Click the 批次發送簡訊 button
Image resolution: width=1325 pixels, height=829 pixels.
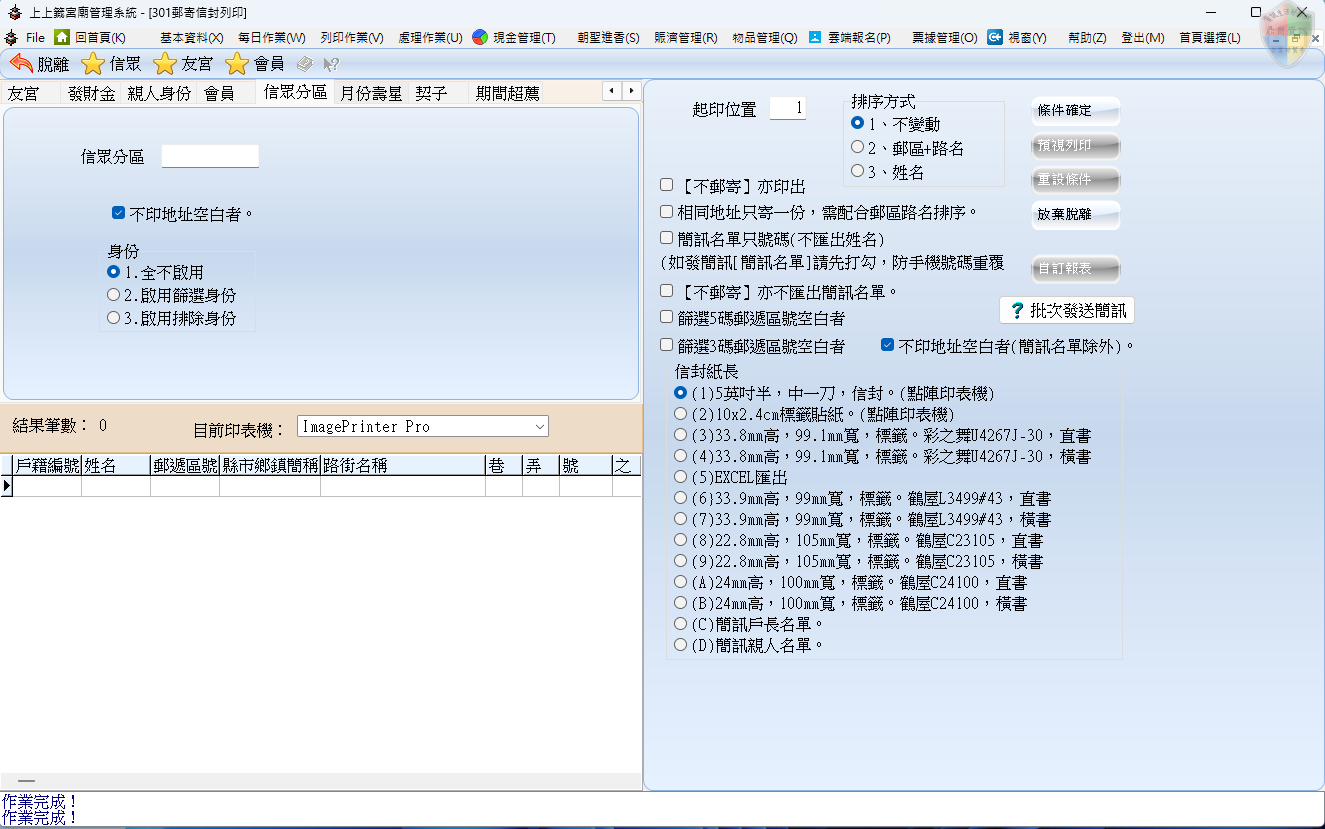pos(1067,310)
